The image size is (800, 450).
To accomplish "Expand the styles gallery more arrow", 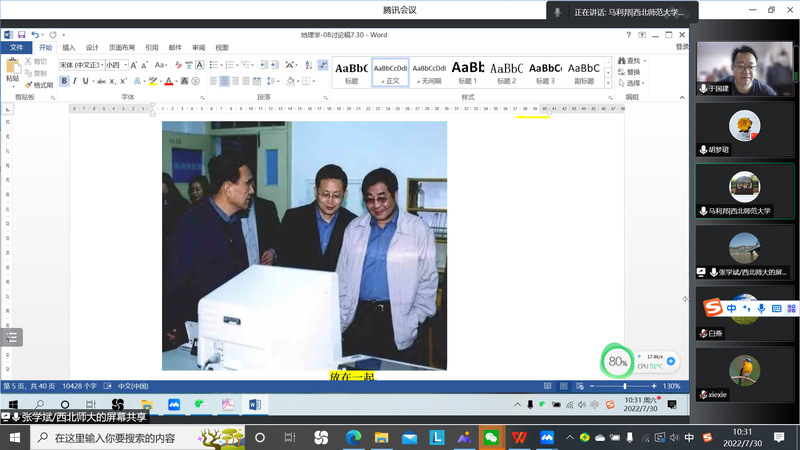I will (x=608, y=84).
